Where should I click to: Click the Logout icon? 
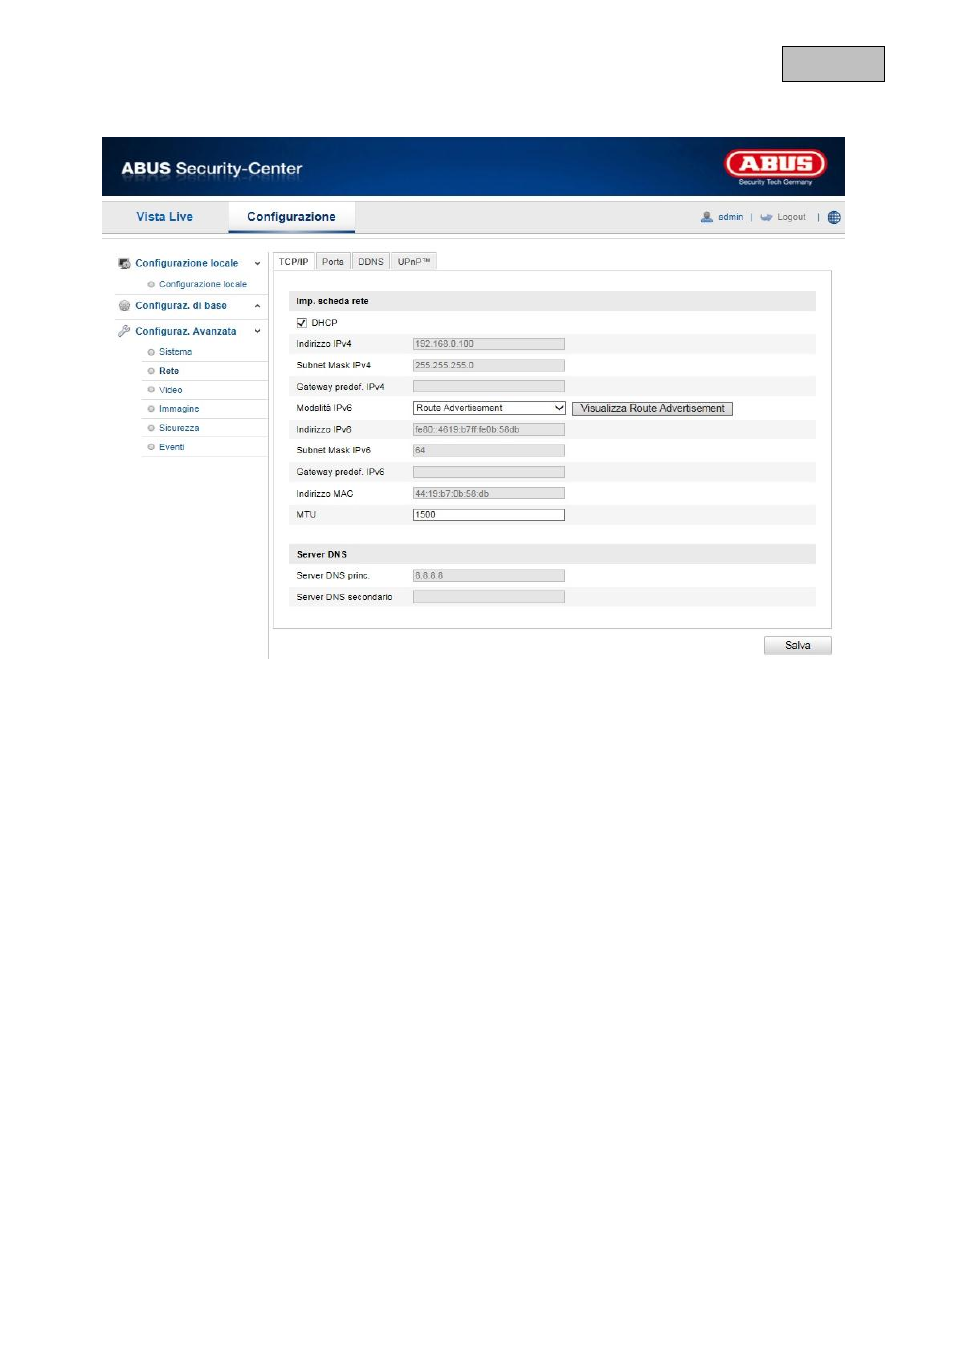pyautogui.click(x=766, y=217)
